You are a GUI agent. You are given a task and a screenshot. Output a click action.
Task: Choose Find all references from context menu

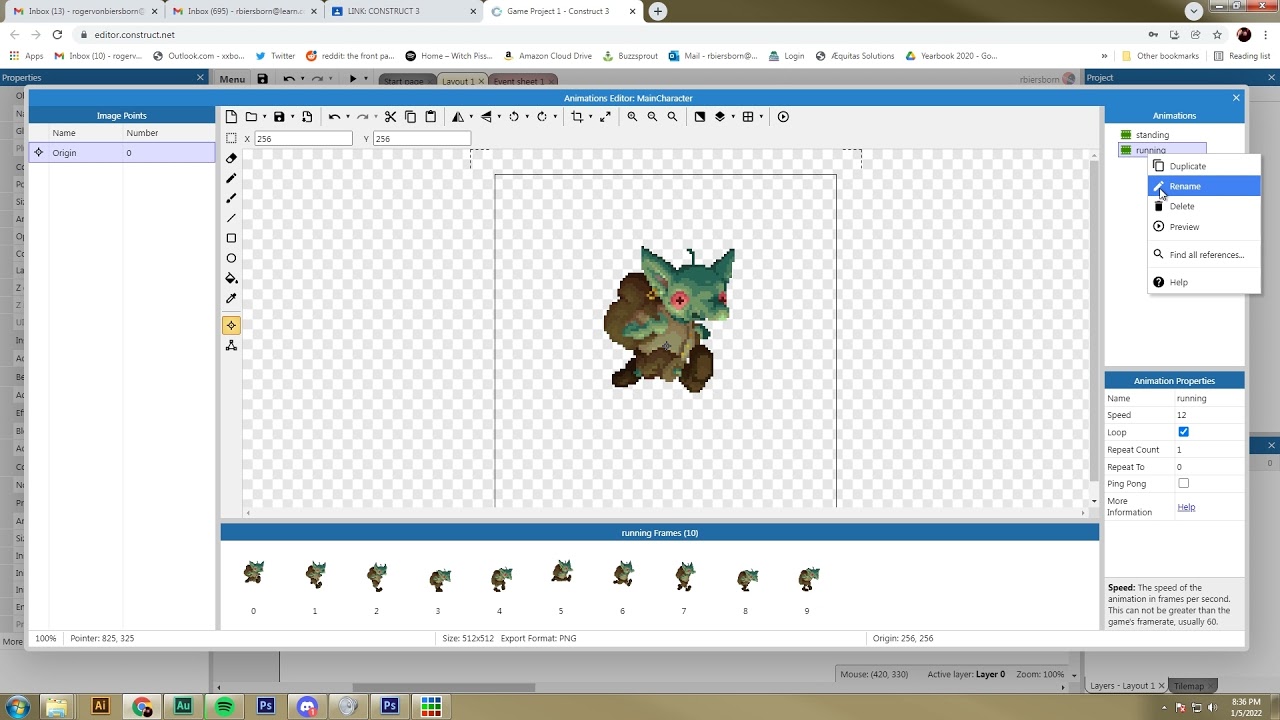(x=1204, y=254)
